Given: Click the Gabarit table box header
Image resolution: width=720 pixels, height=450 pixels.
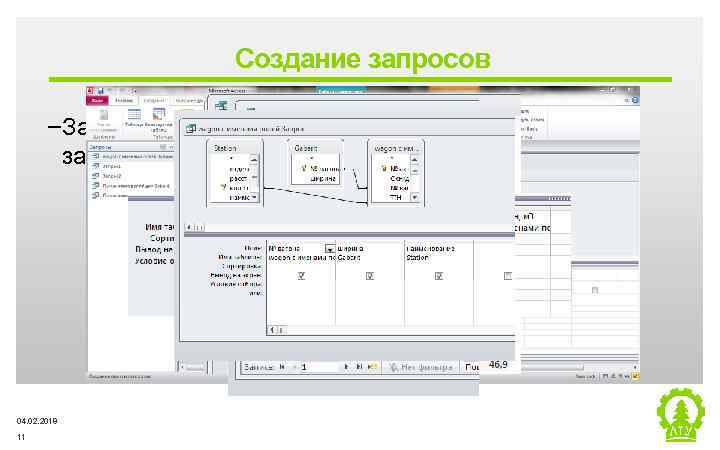Looking at the screenshot, I should point(316,148).
